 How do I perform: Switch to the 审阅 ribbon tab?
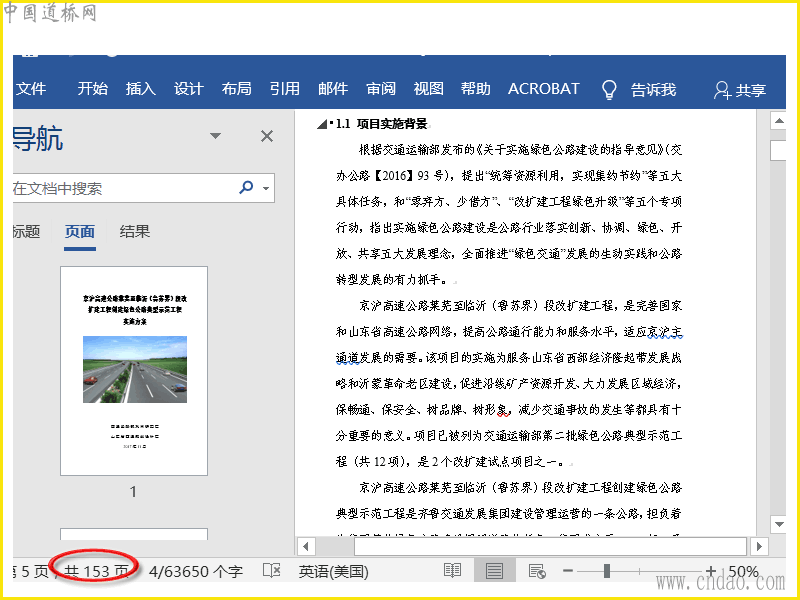click(381, 89)
